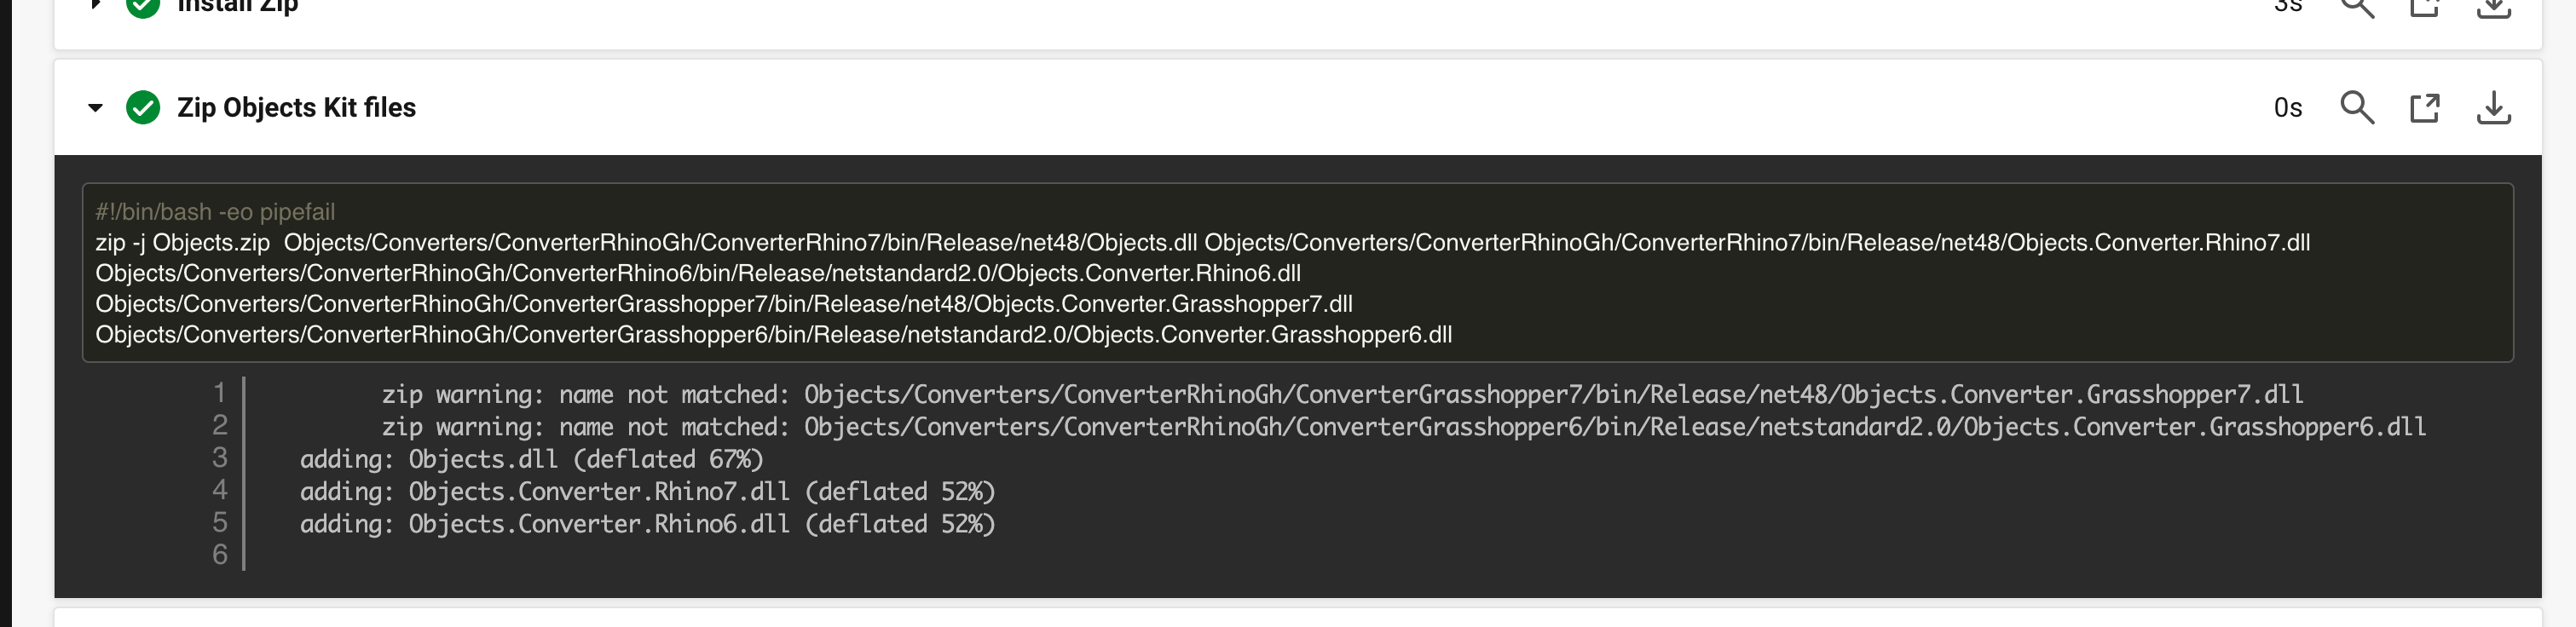
Task: Click the search icon on the Install Zip step
Action: point(2358,8)
